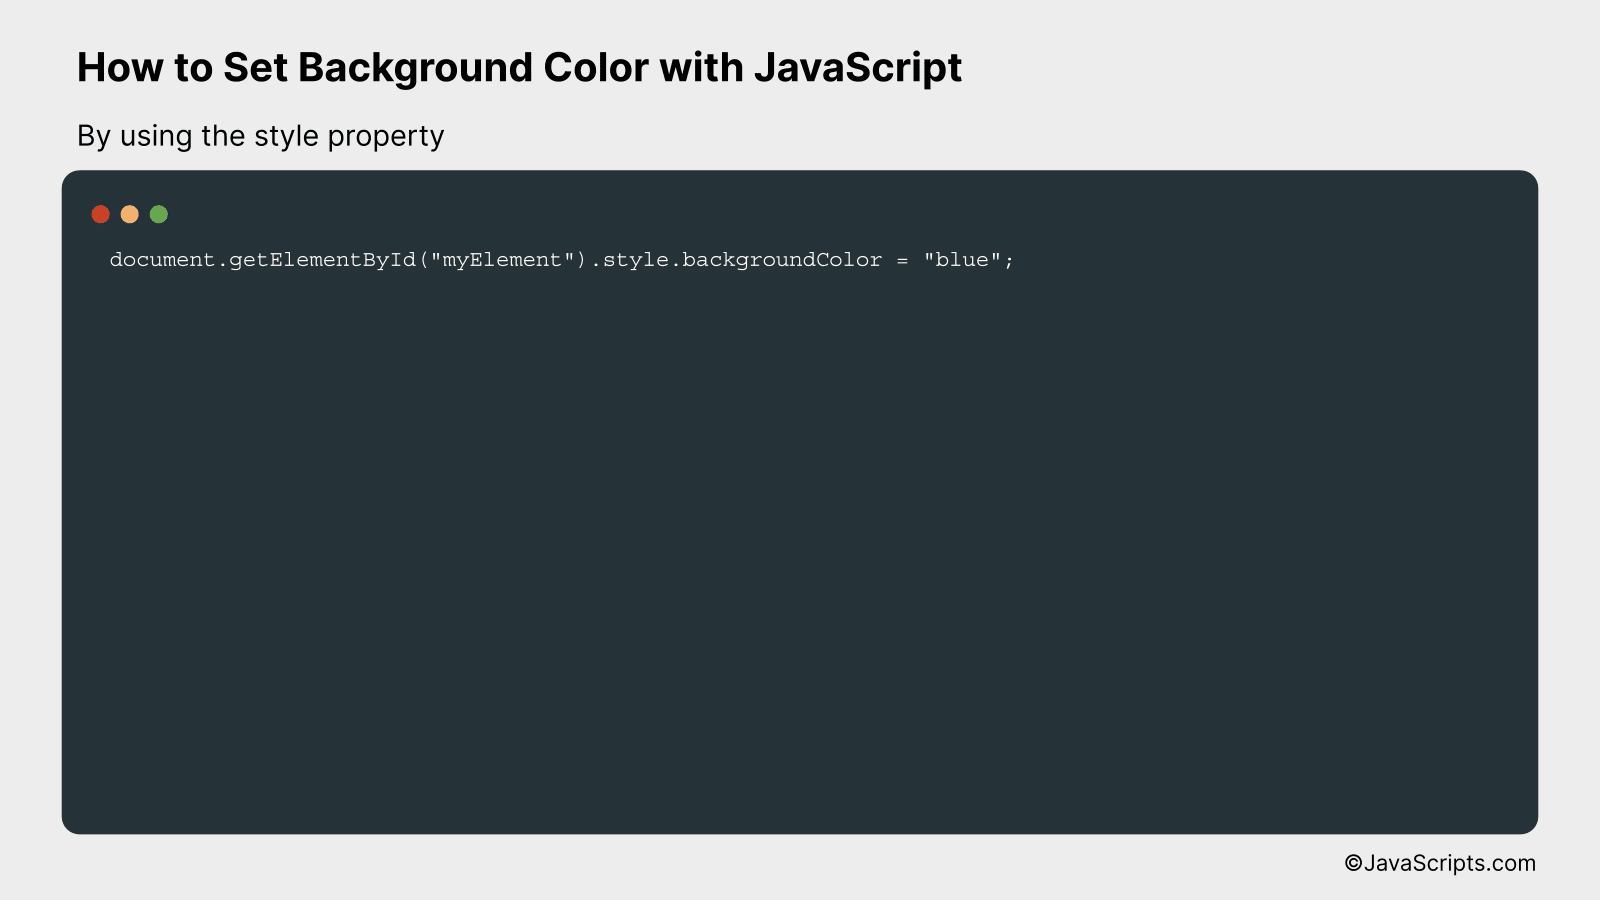1600x900 pixels.
Task: Click the "By using the style property" subtitle
Action: click(x=260, y=137)
